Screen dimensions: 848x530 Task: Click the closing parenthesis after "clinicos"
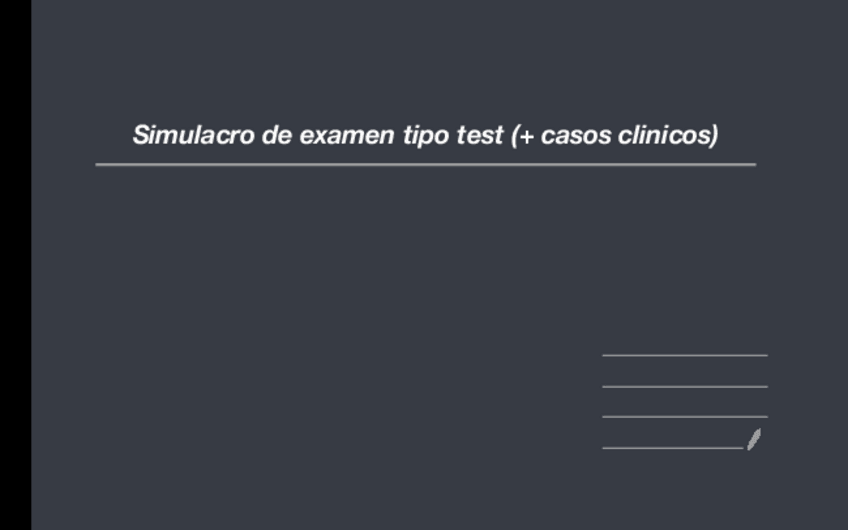(714, 135)
